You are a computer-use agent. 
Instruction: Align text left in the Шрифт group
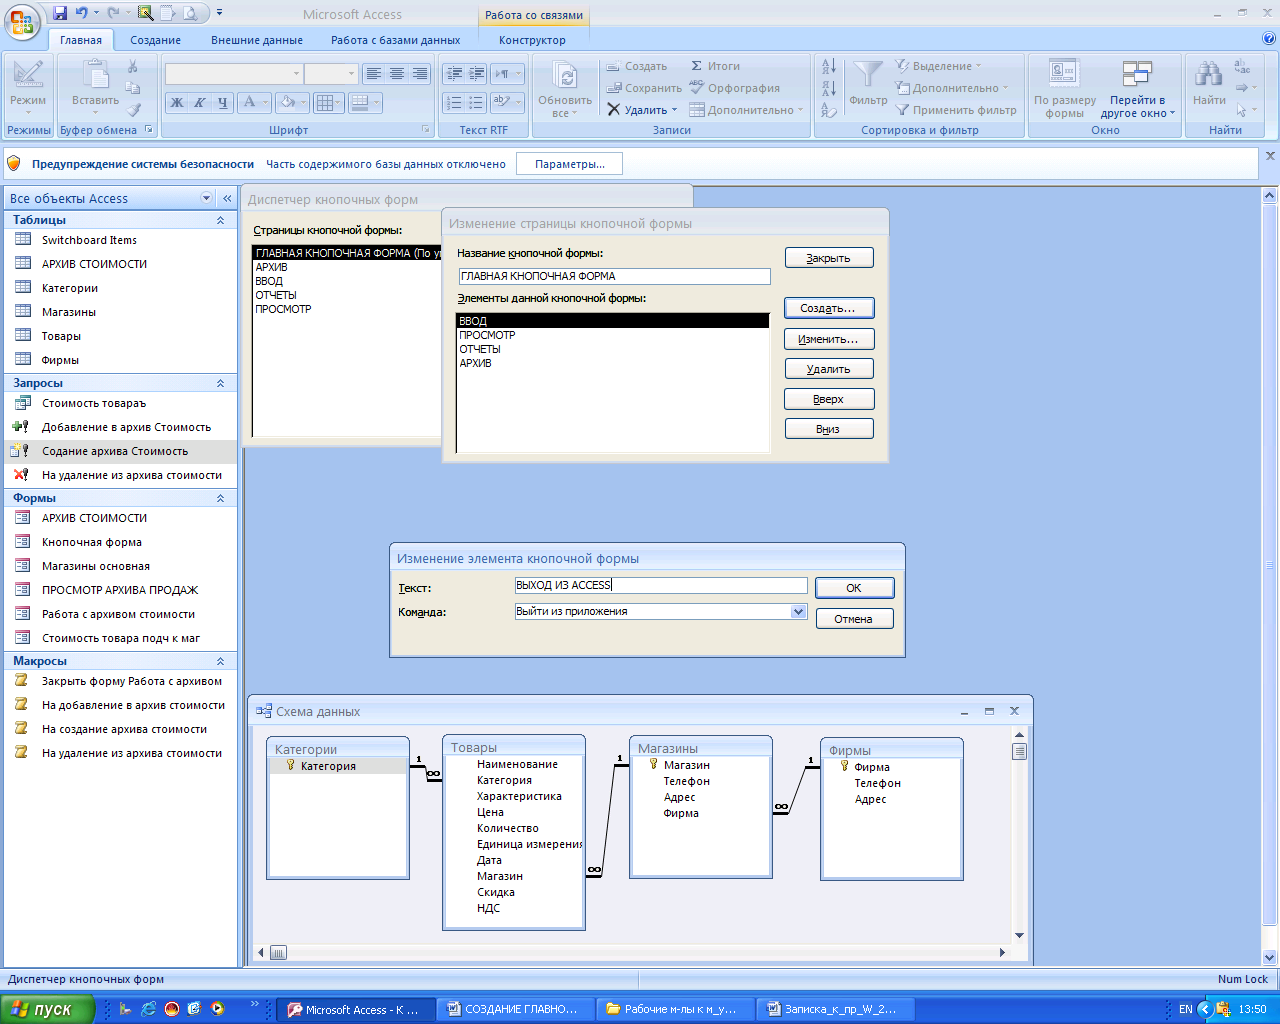tap(373, 74)
